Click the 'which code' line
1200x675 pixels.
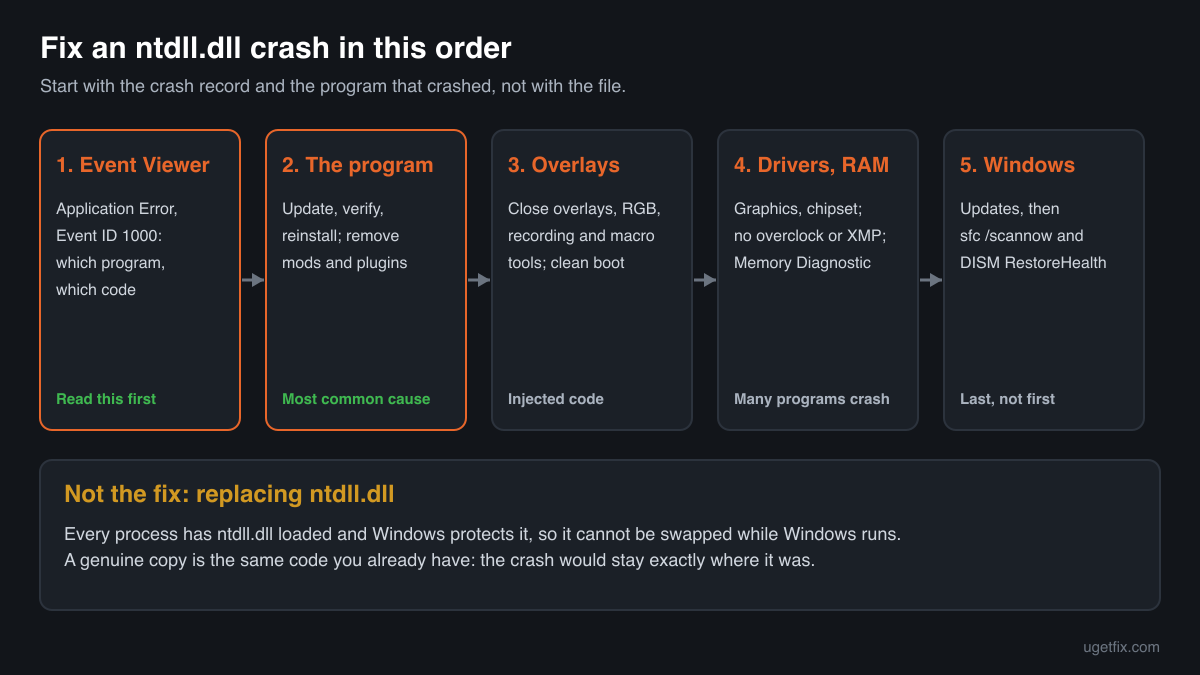[x=96, y=290]
